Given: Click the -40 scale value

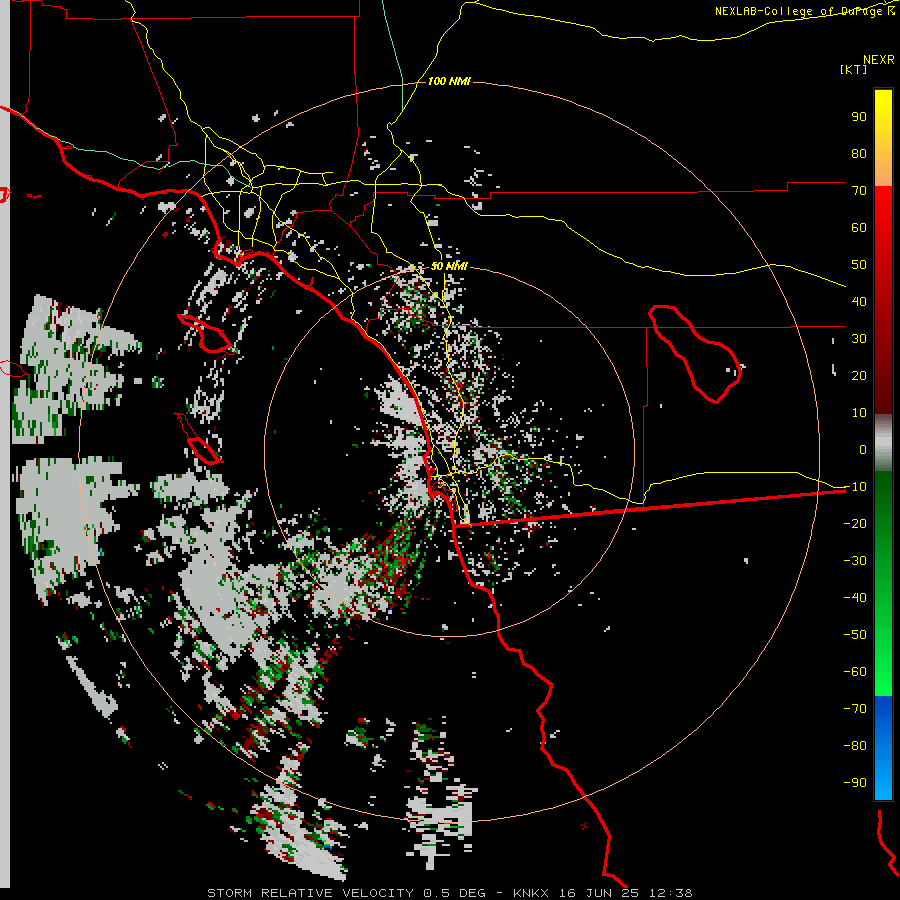Looking at the screenshot, I should [855, 598].
